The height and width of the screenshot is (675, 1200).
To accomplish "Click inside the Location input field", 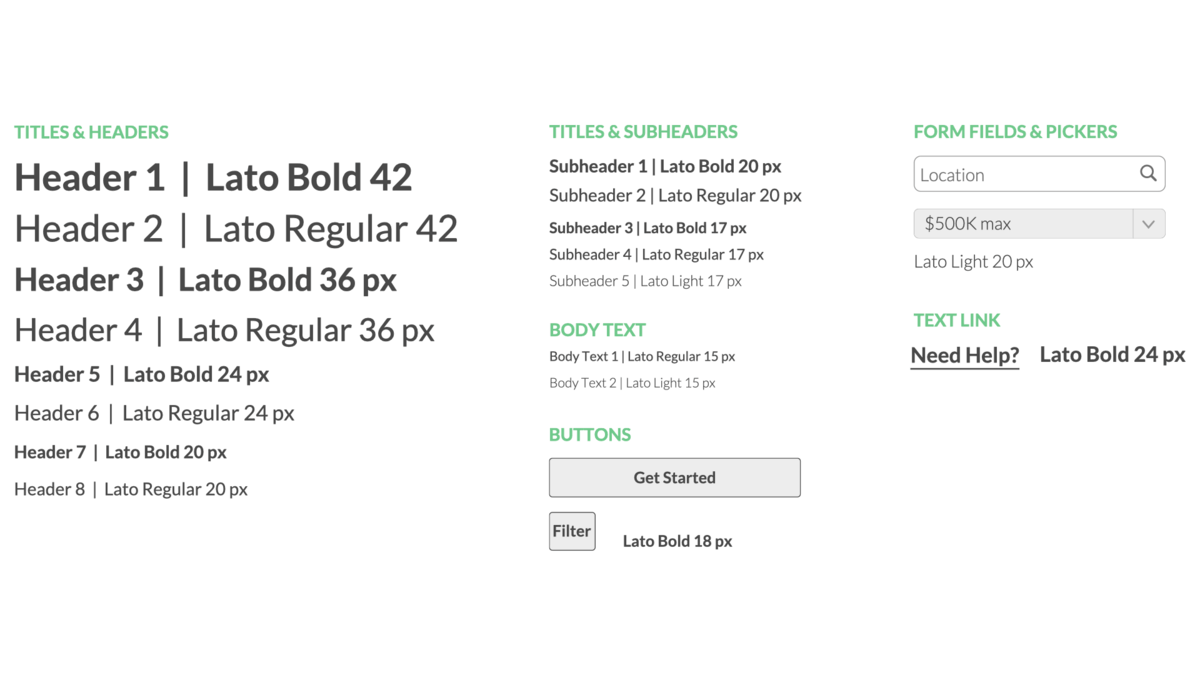I will [x=1039, y=174].
